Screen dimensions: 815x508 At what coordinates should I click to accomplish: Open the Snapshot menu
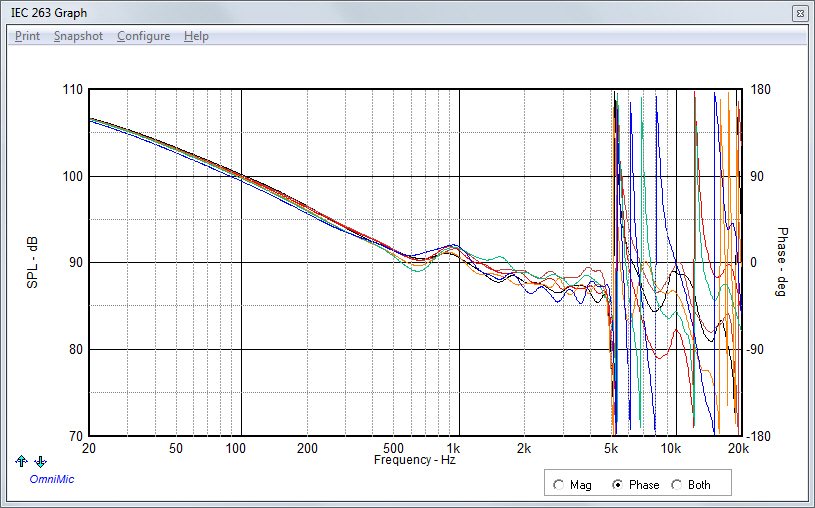click(x=78, y=36)
